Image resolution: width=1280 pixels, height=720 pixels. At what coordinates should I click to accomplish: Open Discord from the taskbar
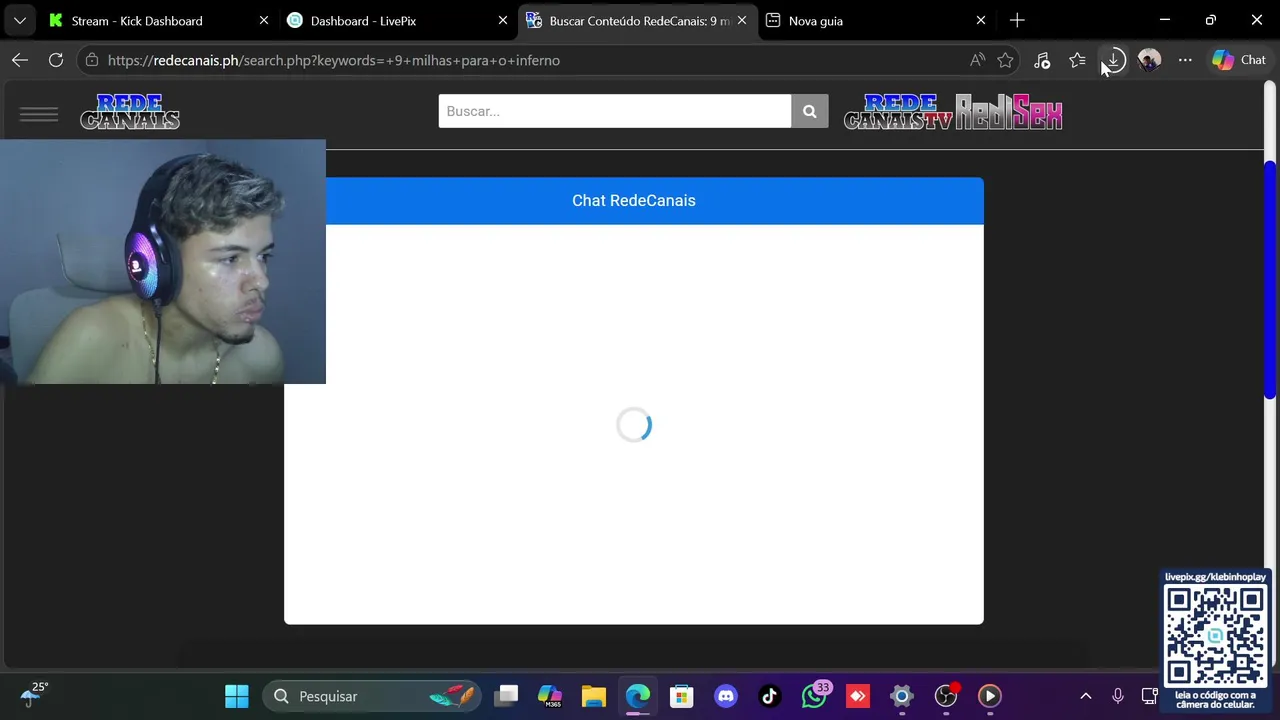click(x=726, y=696)
